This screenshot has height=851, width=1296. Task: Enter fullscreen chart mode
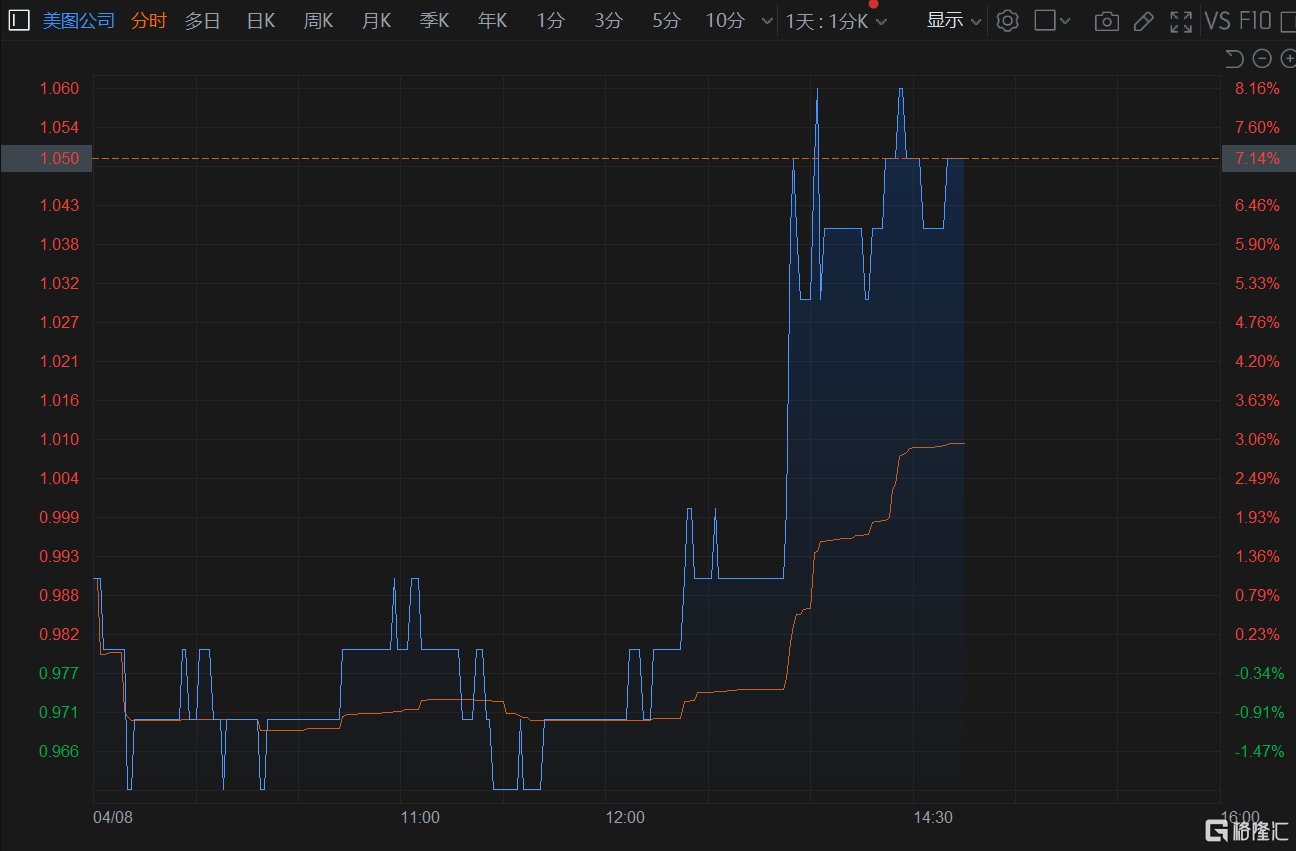point(1181,21)
